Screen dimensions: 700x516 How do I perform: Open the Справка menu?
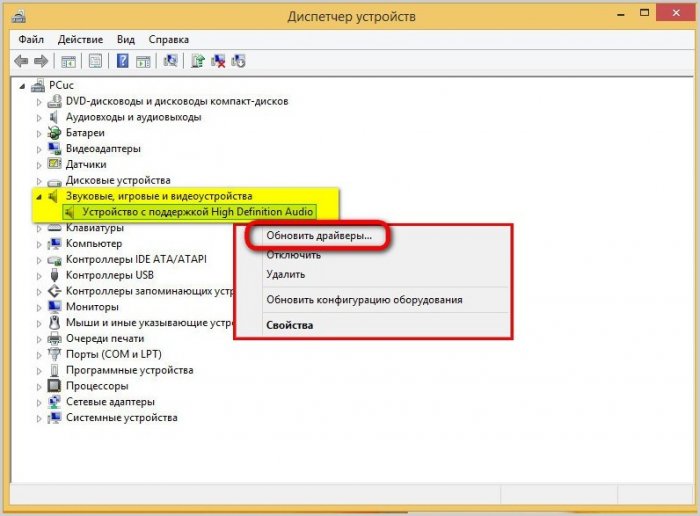pos(168,39)
